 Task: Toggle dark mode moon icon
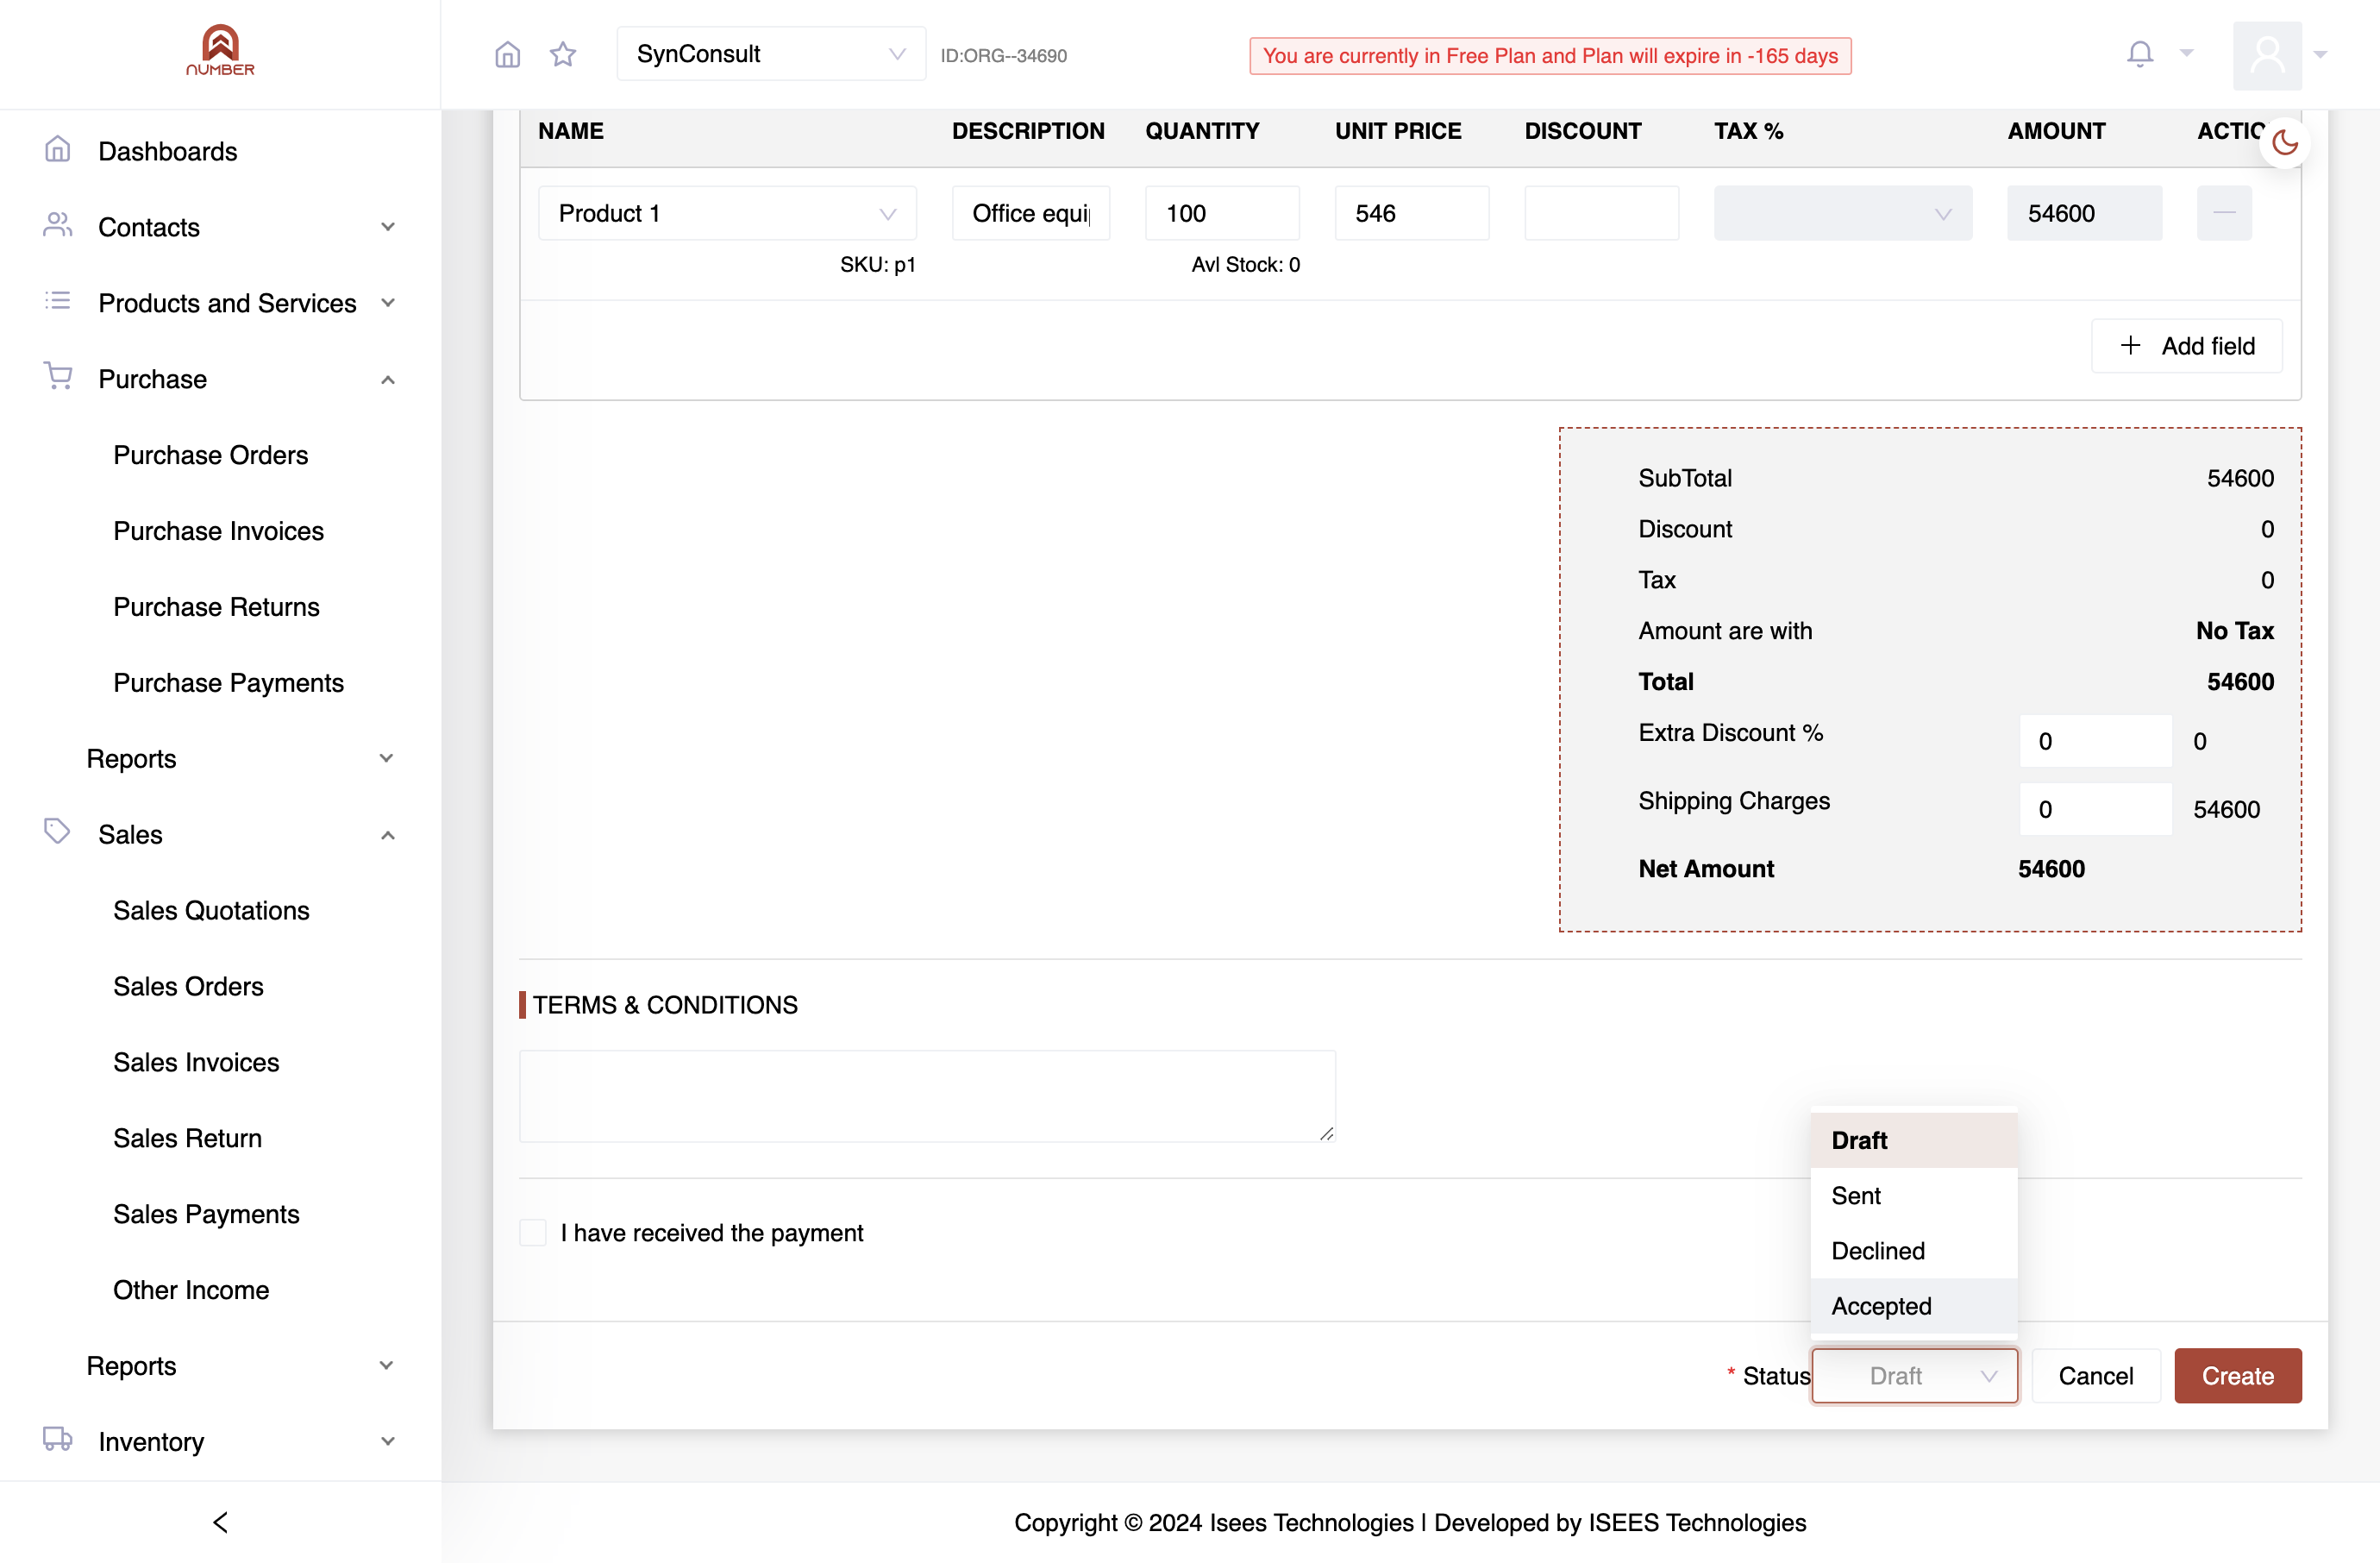click(x=2285, y=143)
